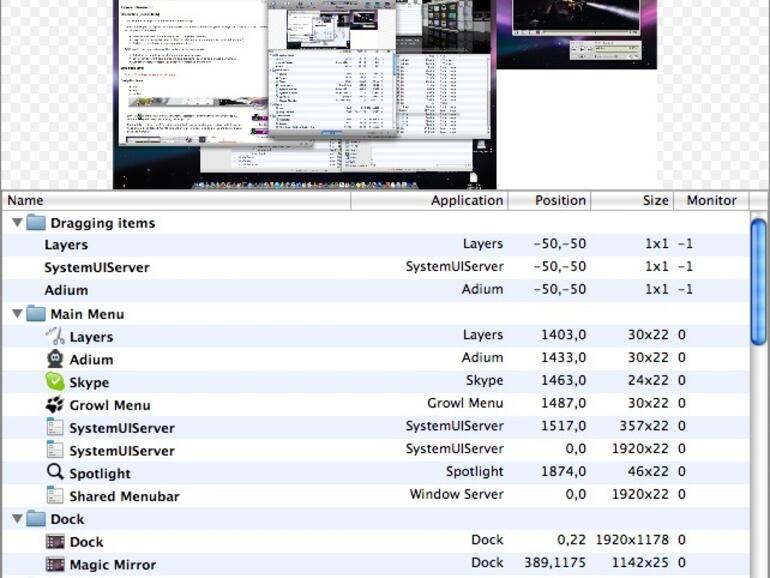
Task: Collapse the Dragging items group
Action: pyautogui.click(x=17, y=222)
